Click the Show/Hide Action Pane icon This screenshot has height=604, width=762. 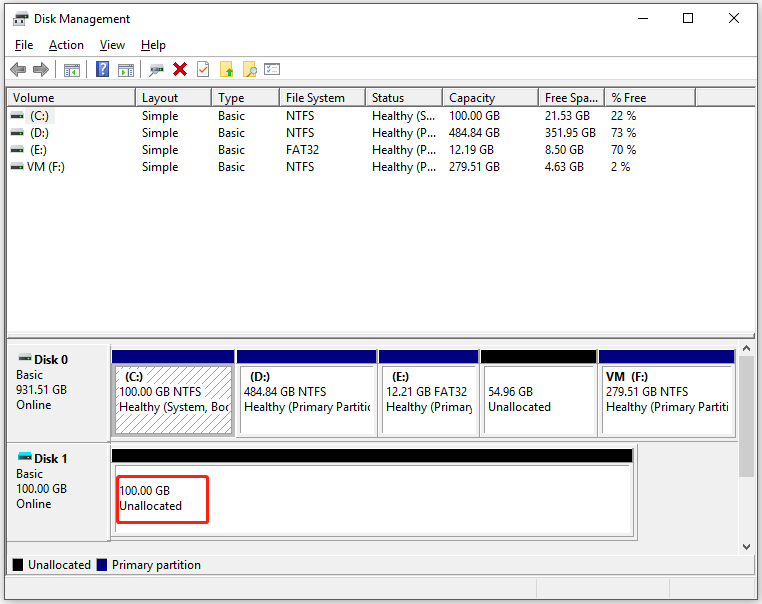coord(126,69)
